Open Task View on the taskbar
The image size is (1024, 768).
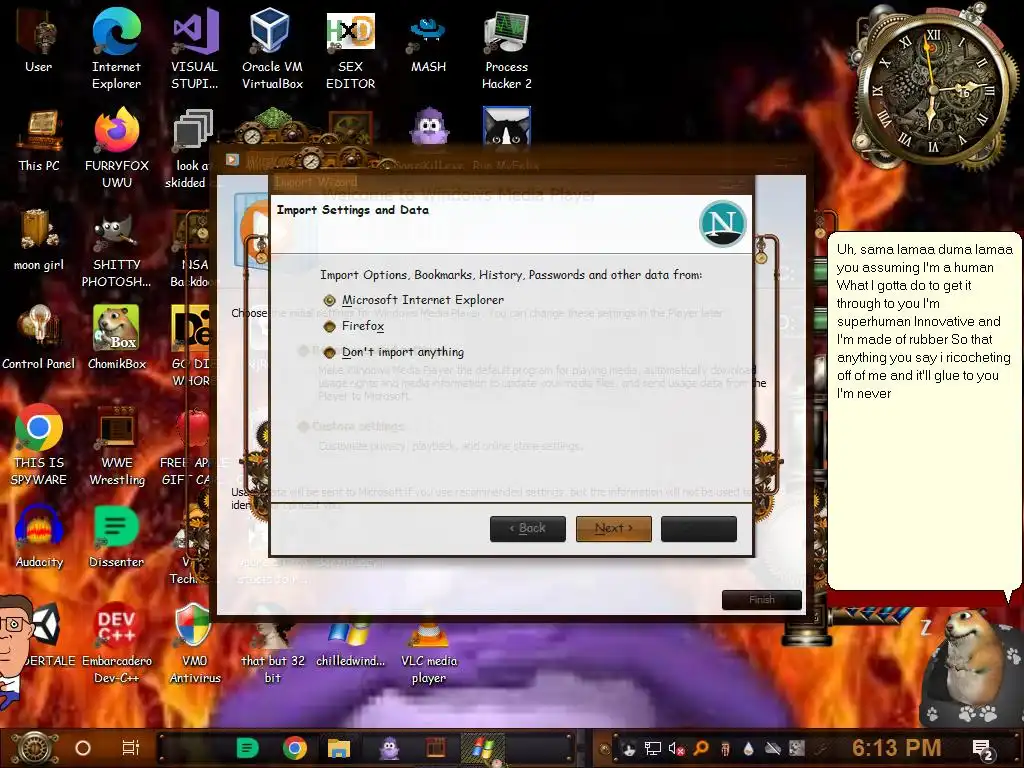pyautogui.click(x=131, y=748)
